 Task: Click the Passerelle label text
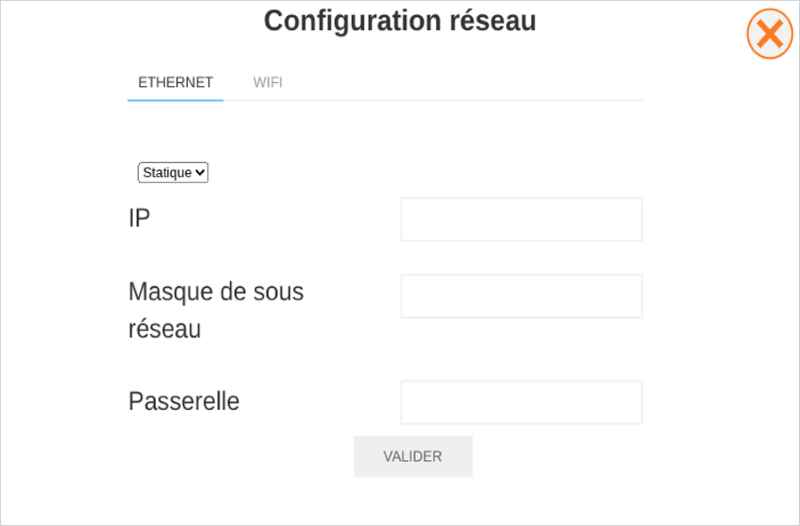point(184,402)
